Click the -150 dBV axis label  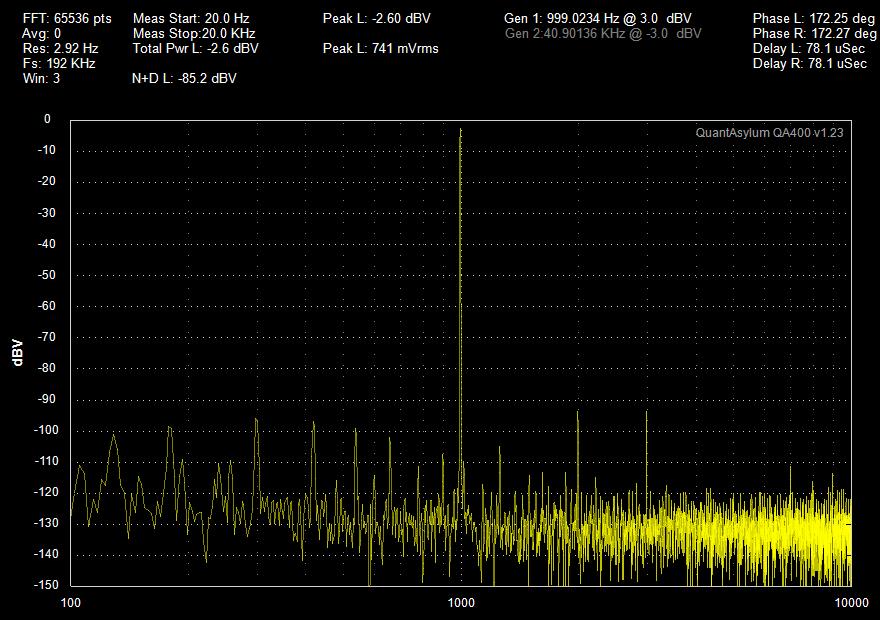point(45,585)
